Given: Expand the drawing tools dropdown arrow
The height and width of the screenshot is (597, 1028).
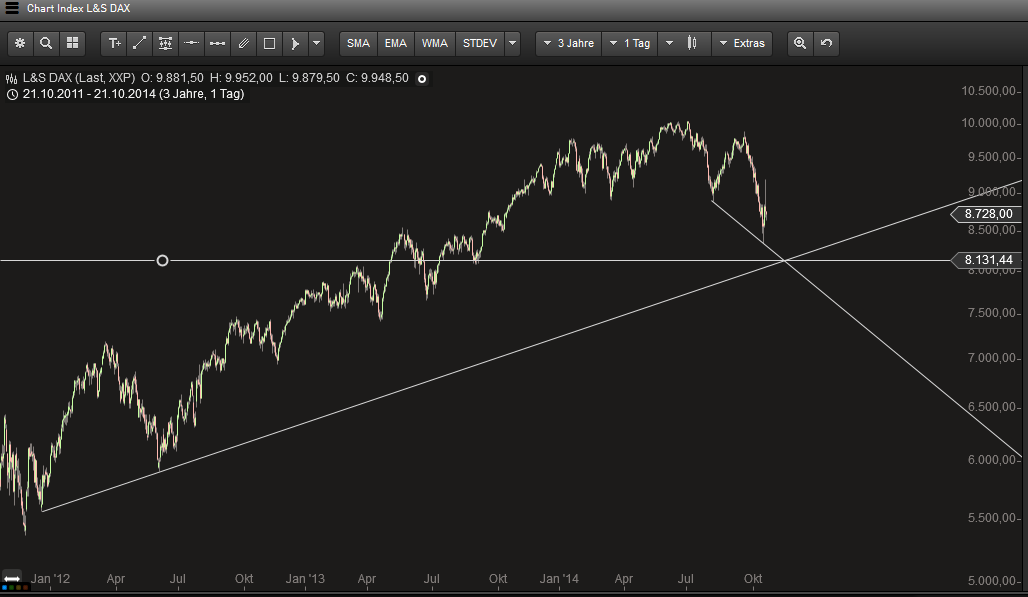Looking at the screenshot, I should click(x=317, y=43).
